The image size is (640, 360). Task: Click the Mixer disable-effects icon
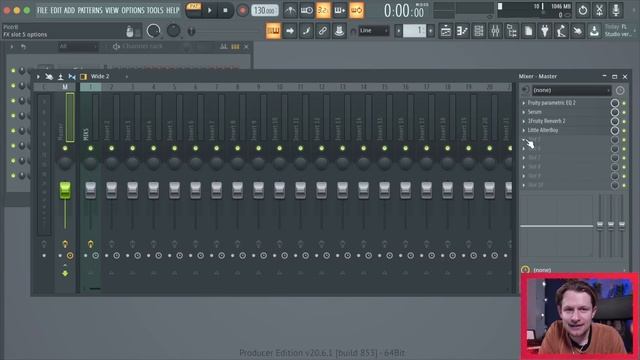tap(49, 76)
